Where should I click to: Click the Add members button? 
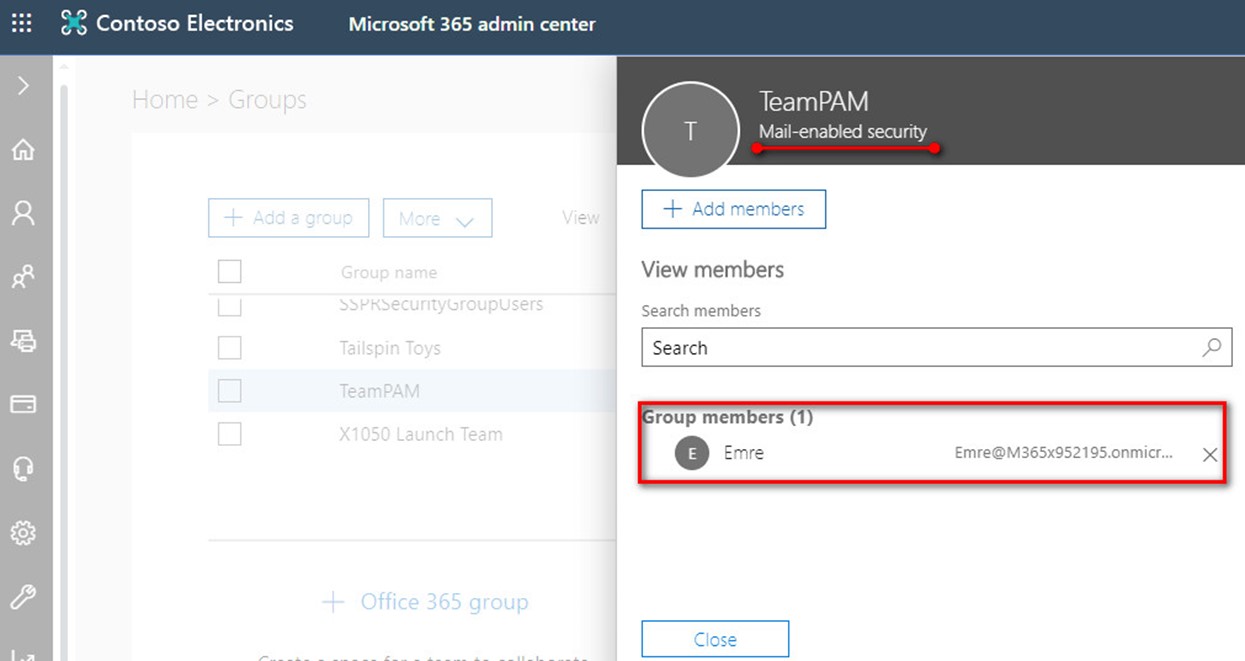[x=734, y=209]
